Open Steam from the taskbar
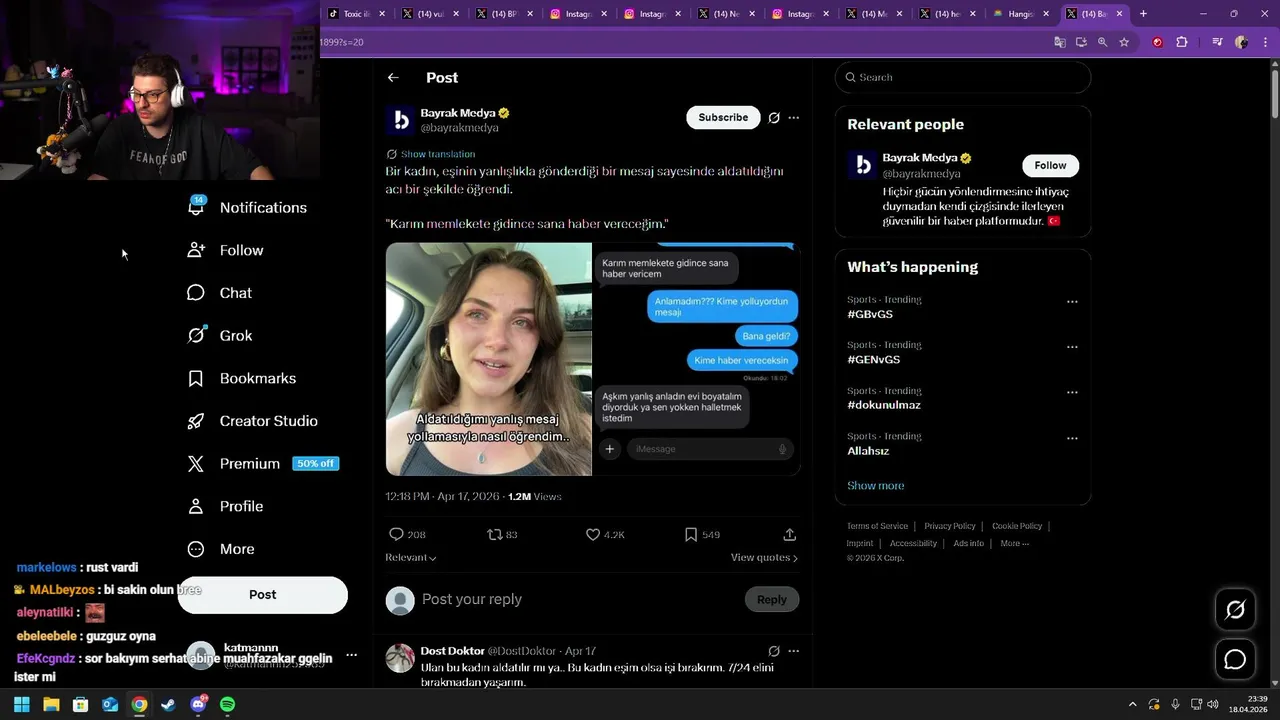The height and width of the screenshot is (720, 1280). pos(168,704)
